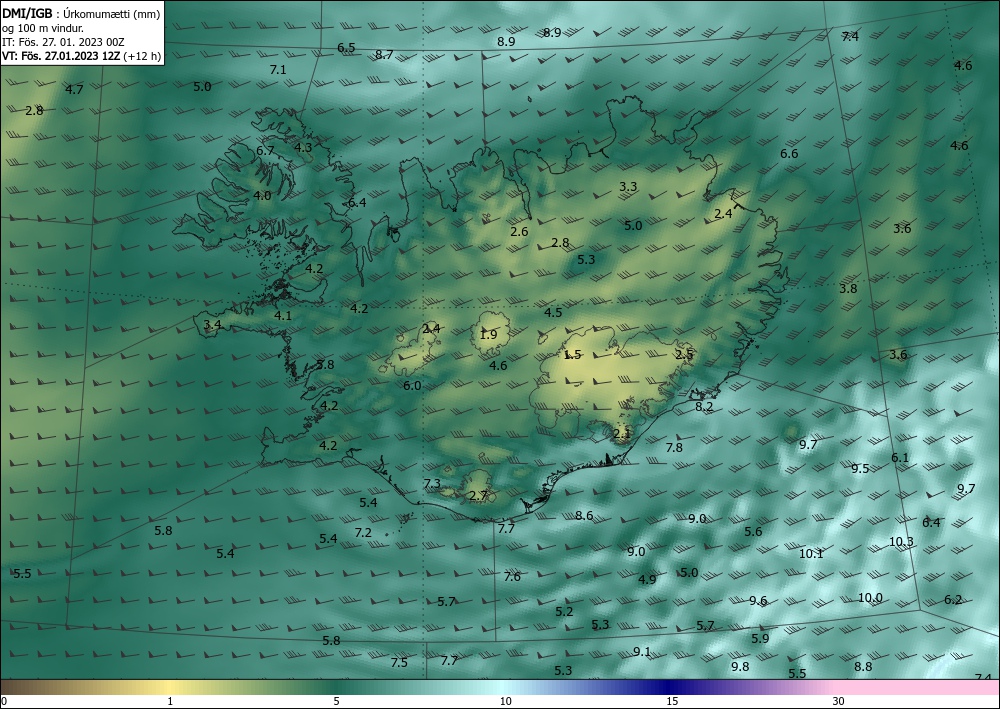Screen dimensions: 1000x709
Task: Select the initial time 'IT: Fös. 27. 01. 2023 00Z'
Action: 63,42
